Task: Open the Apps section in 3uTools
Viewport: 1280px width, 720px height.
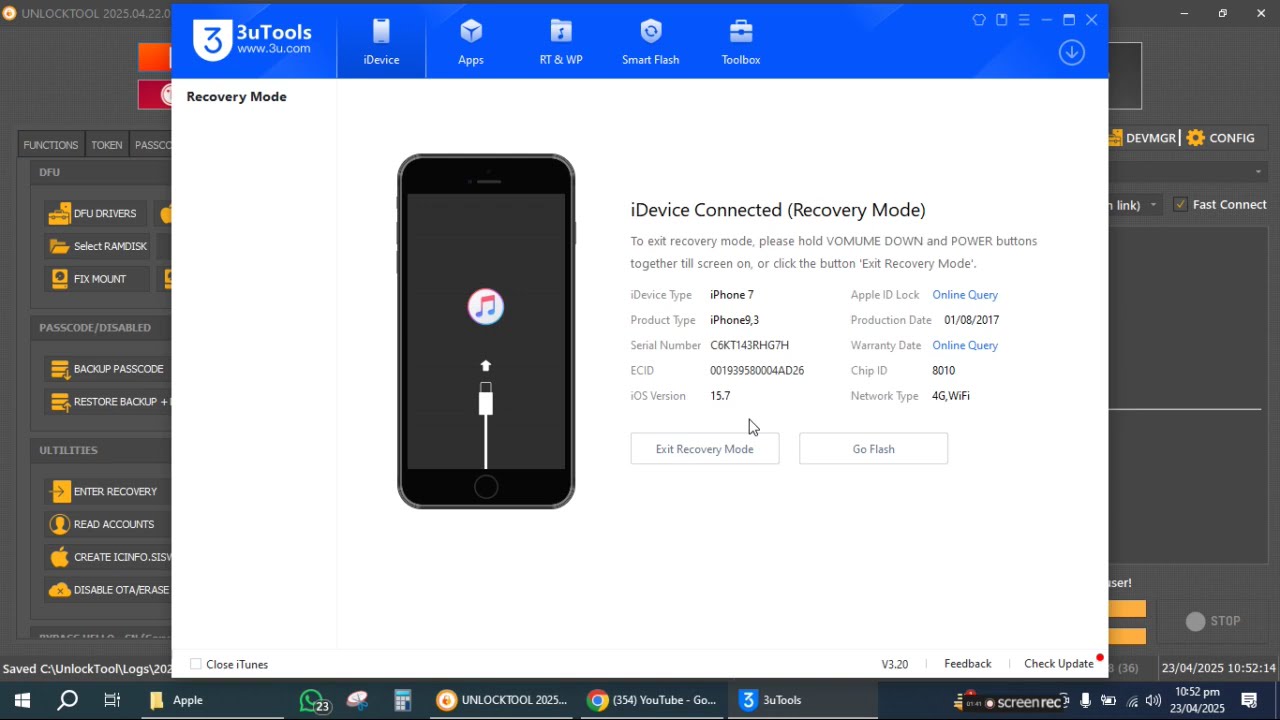Action: point(471,42)
